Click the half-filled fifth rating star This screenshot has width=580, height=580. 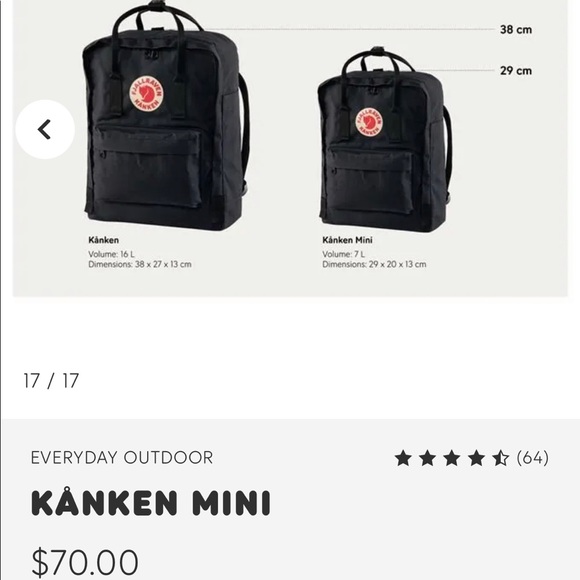[500, 458]
